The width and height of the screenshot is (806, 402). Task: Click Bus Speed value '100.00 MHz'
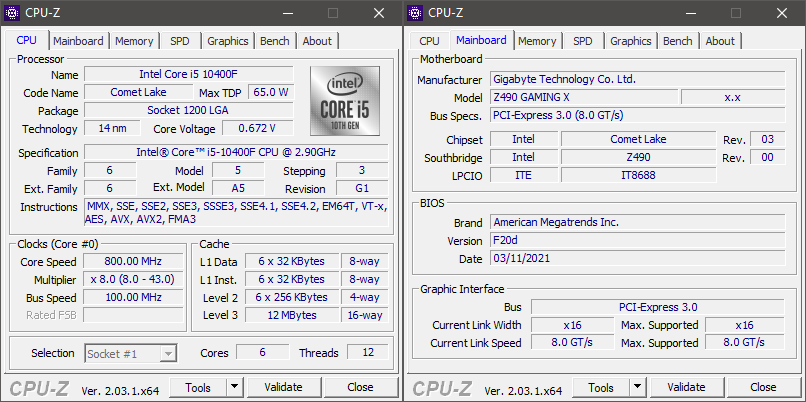[133, 297]
